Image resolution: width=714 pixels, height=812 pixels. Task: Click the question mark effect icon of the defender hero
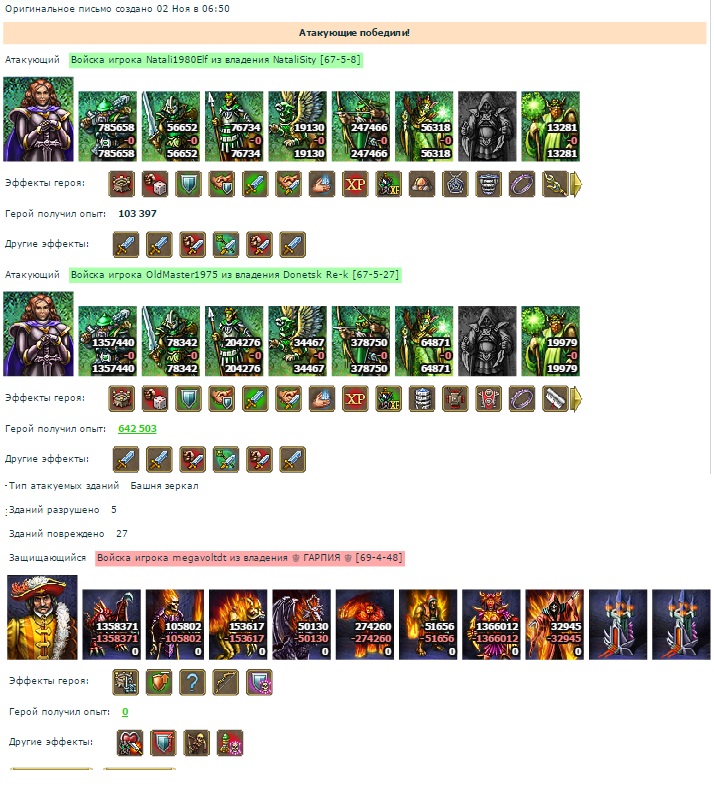(192, 683)
